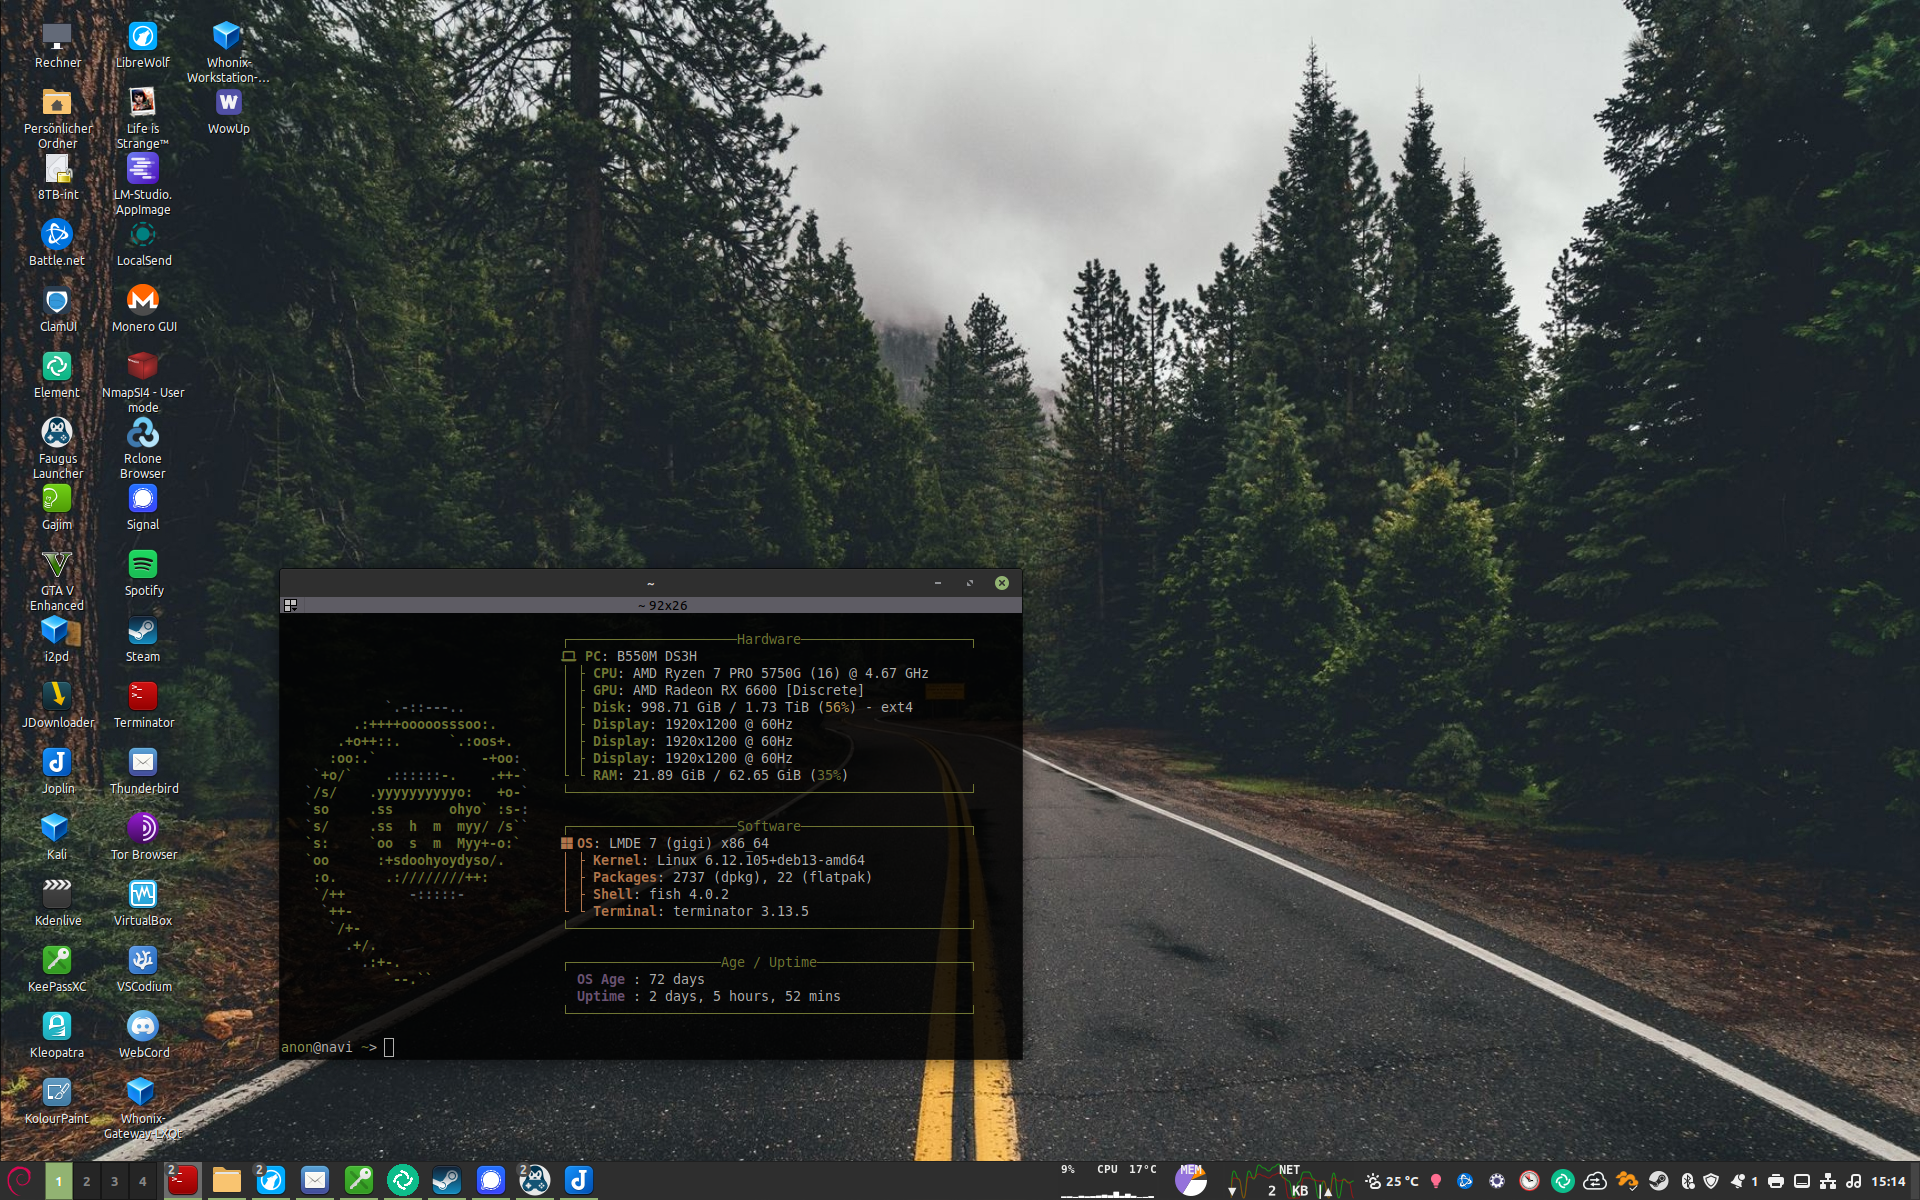Open the network connections tray icon
1920x1200 pixels.
click(x=1828, y=1181)
